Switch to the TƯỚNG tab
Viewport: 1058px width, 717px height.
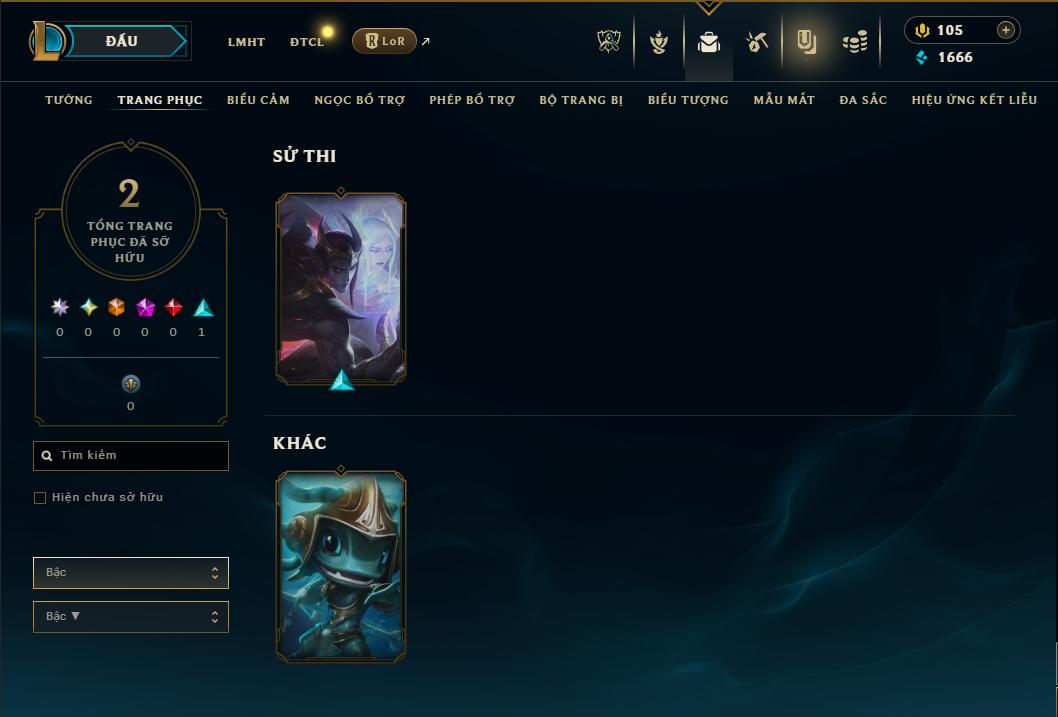[69, 100]
